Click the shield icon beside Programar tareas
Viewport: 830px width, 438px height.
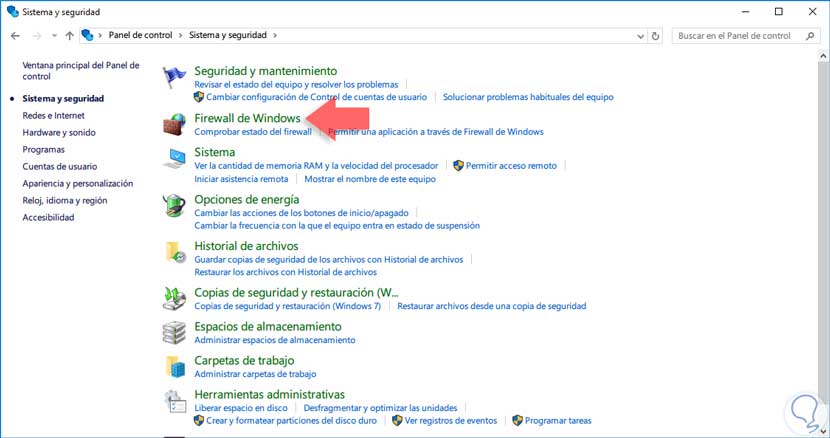click(518, 421)
